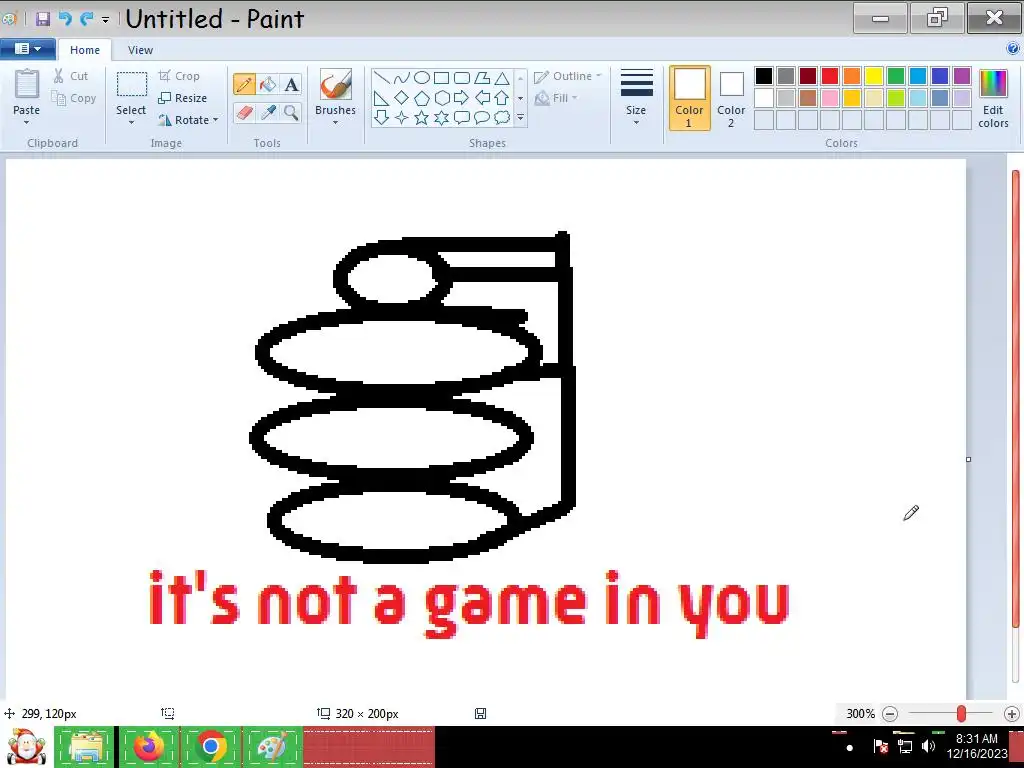Open the Paint file menu button

pos(27,49)
